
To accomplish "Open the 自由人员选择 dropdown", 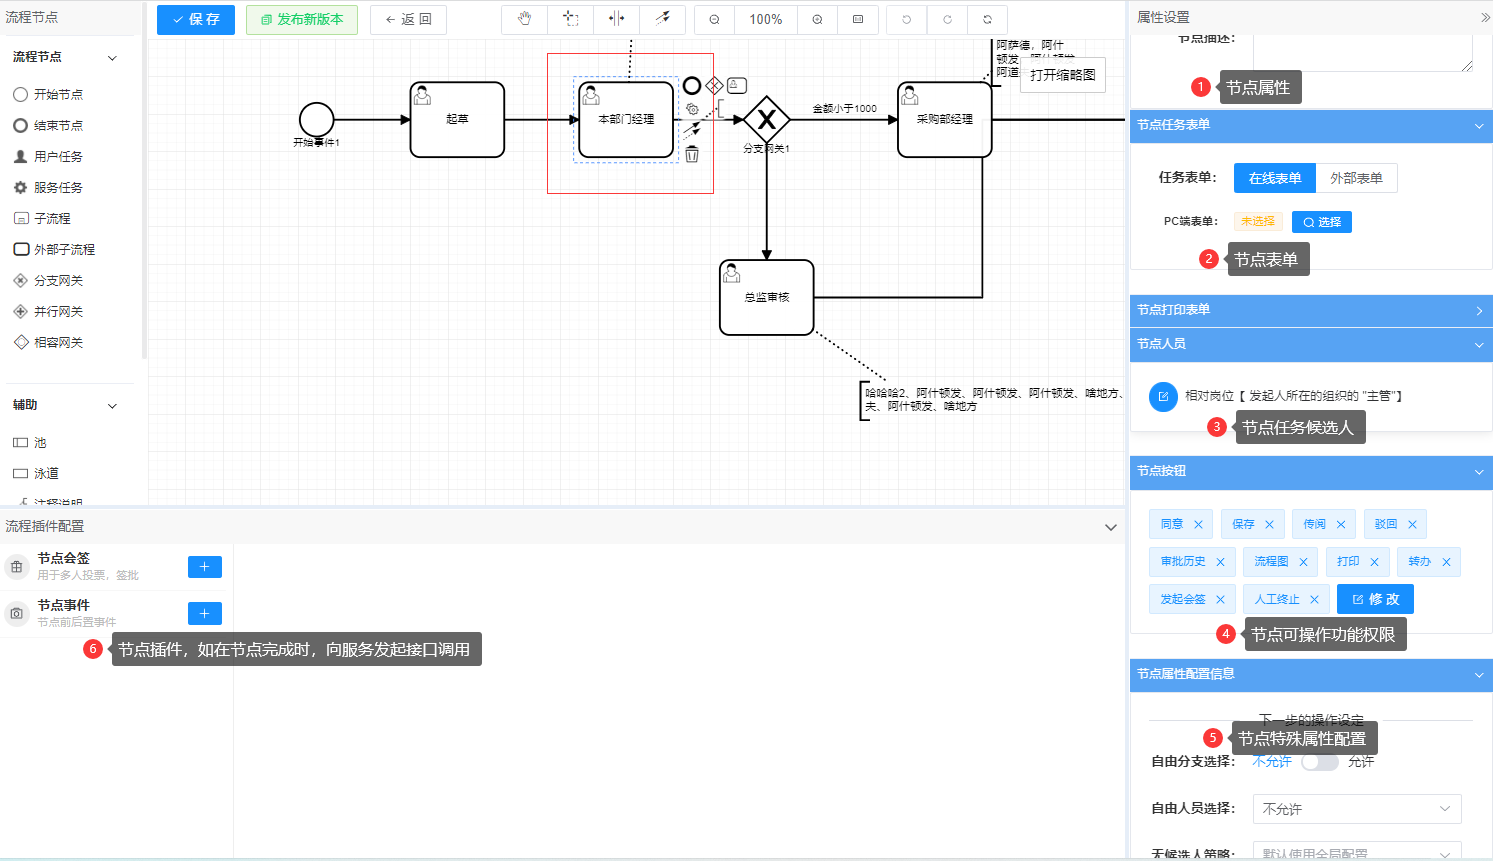I will 1357,809.
